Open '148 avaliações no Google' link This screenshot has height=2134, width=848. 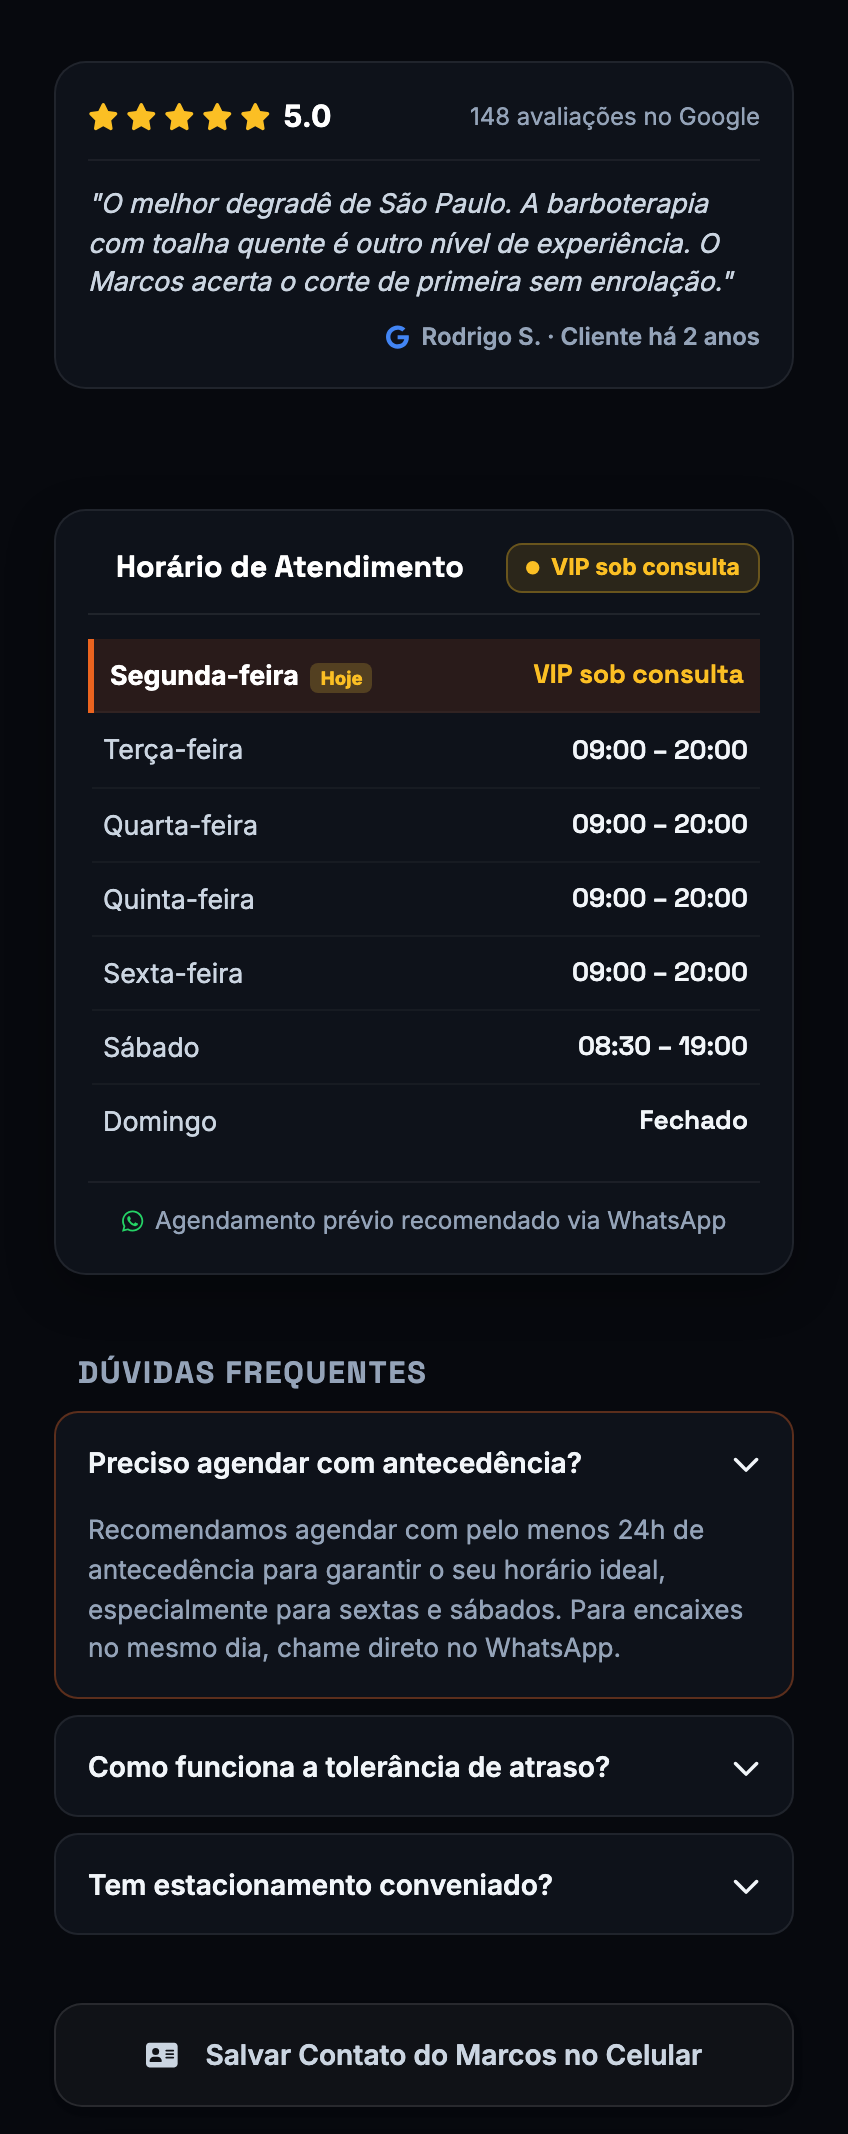pos(614,117)
